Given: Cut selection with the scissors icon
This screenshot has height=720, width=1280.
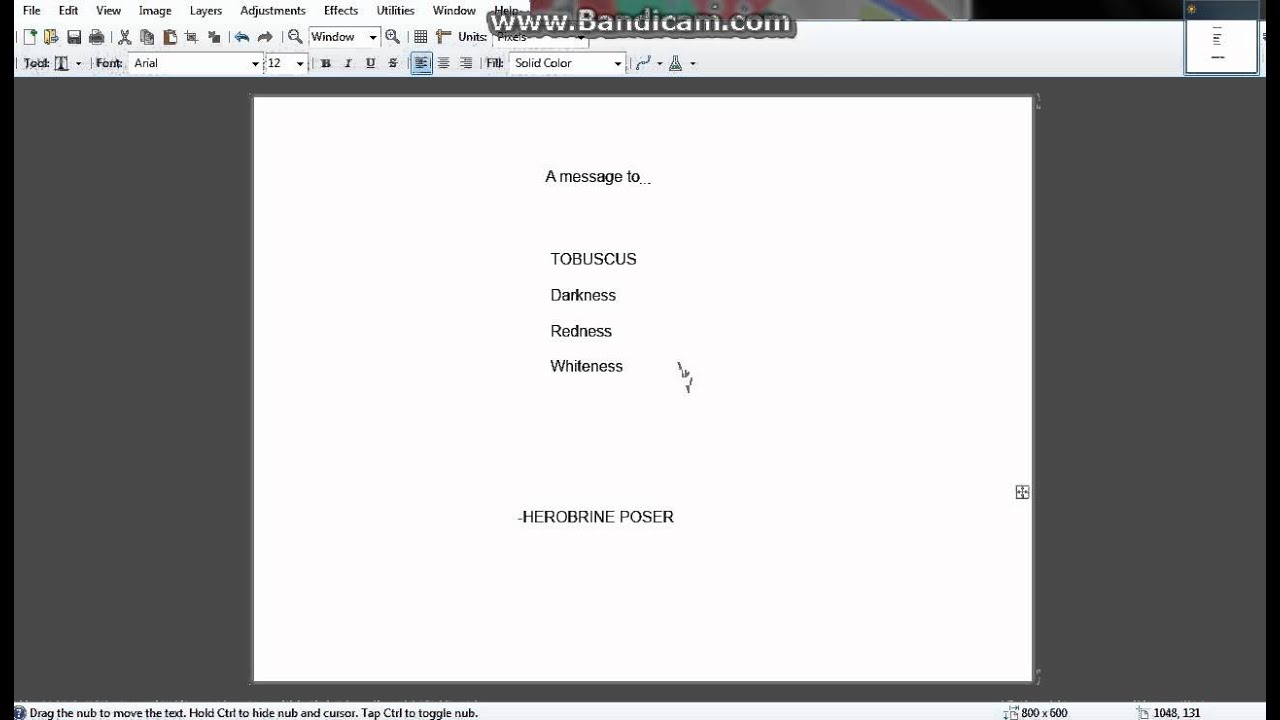Looking at the screenshot, I should [125, 37].
